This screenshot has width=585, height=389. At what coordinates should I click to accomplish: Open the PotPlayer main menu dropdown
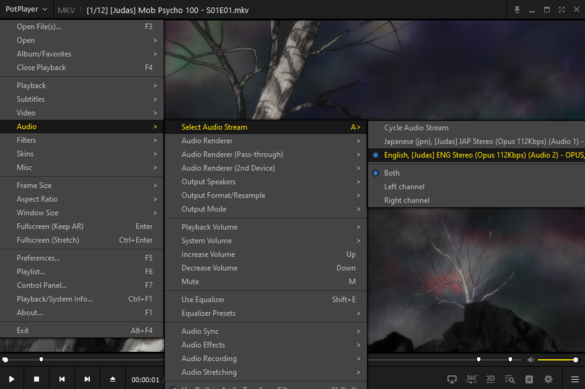(26, 9)
